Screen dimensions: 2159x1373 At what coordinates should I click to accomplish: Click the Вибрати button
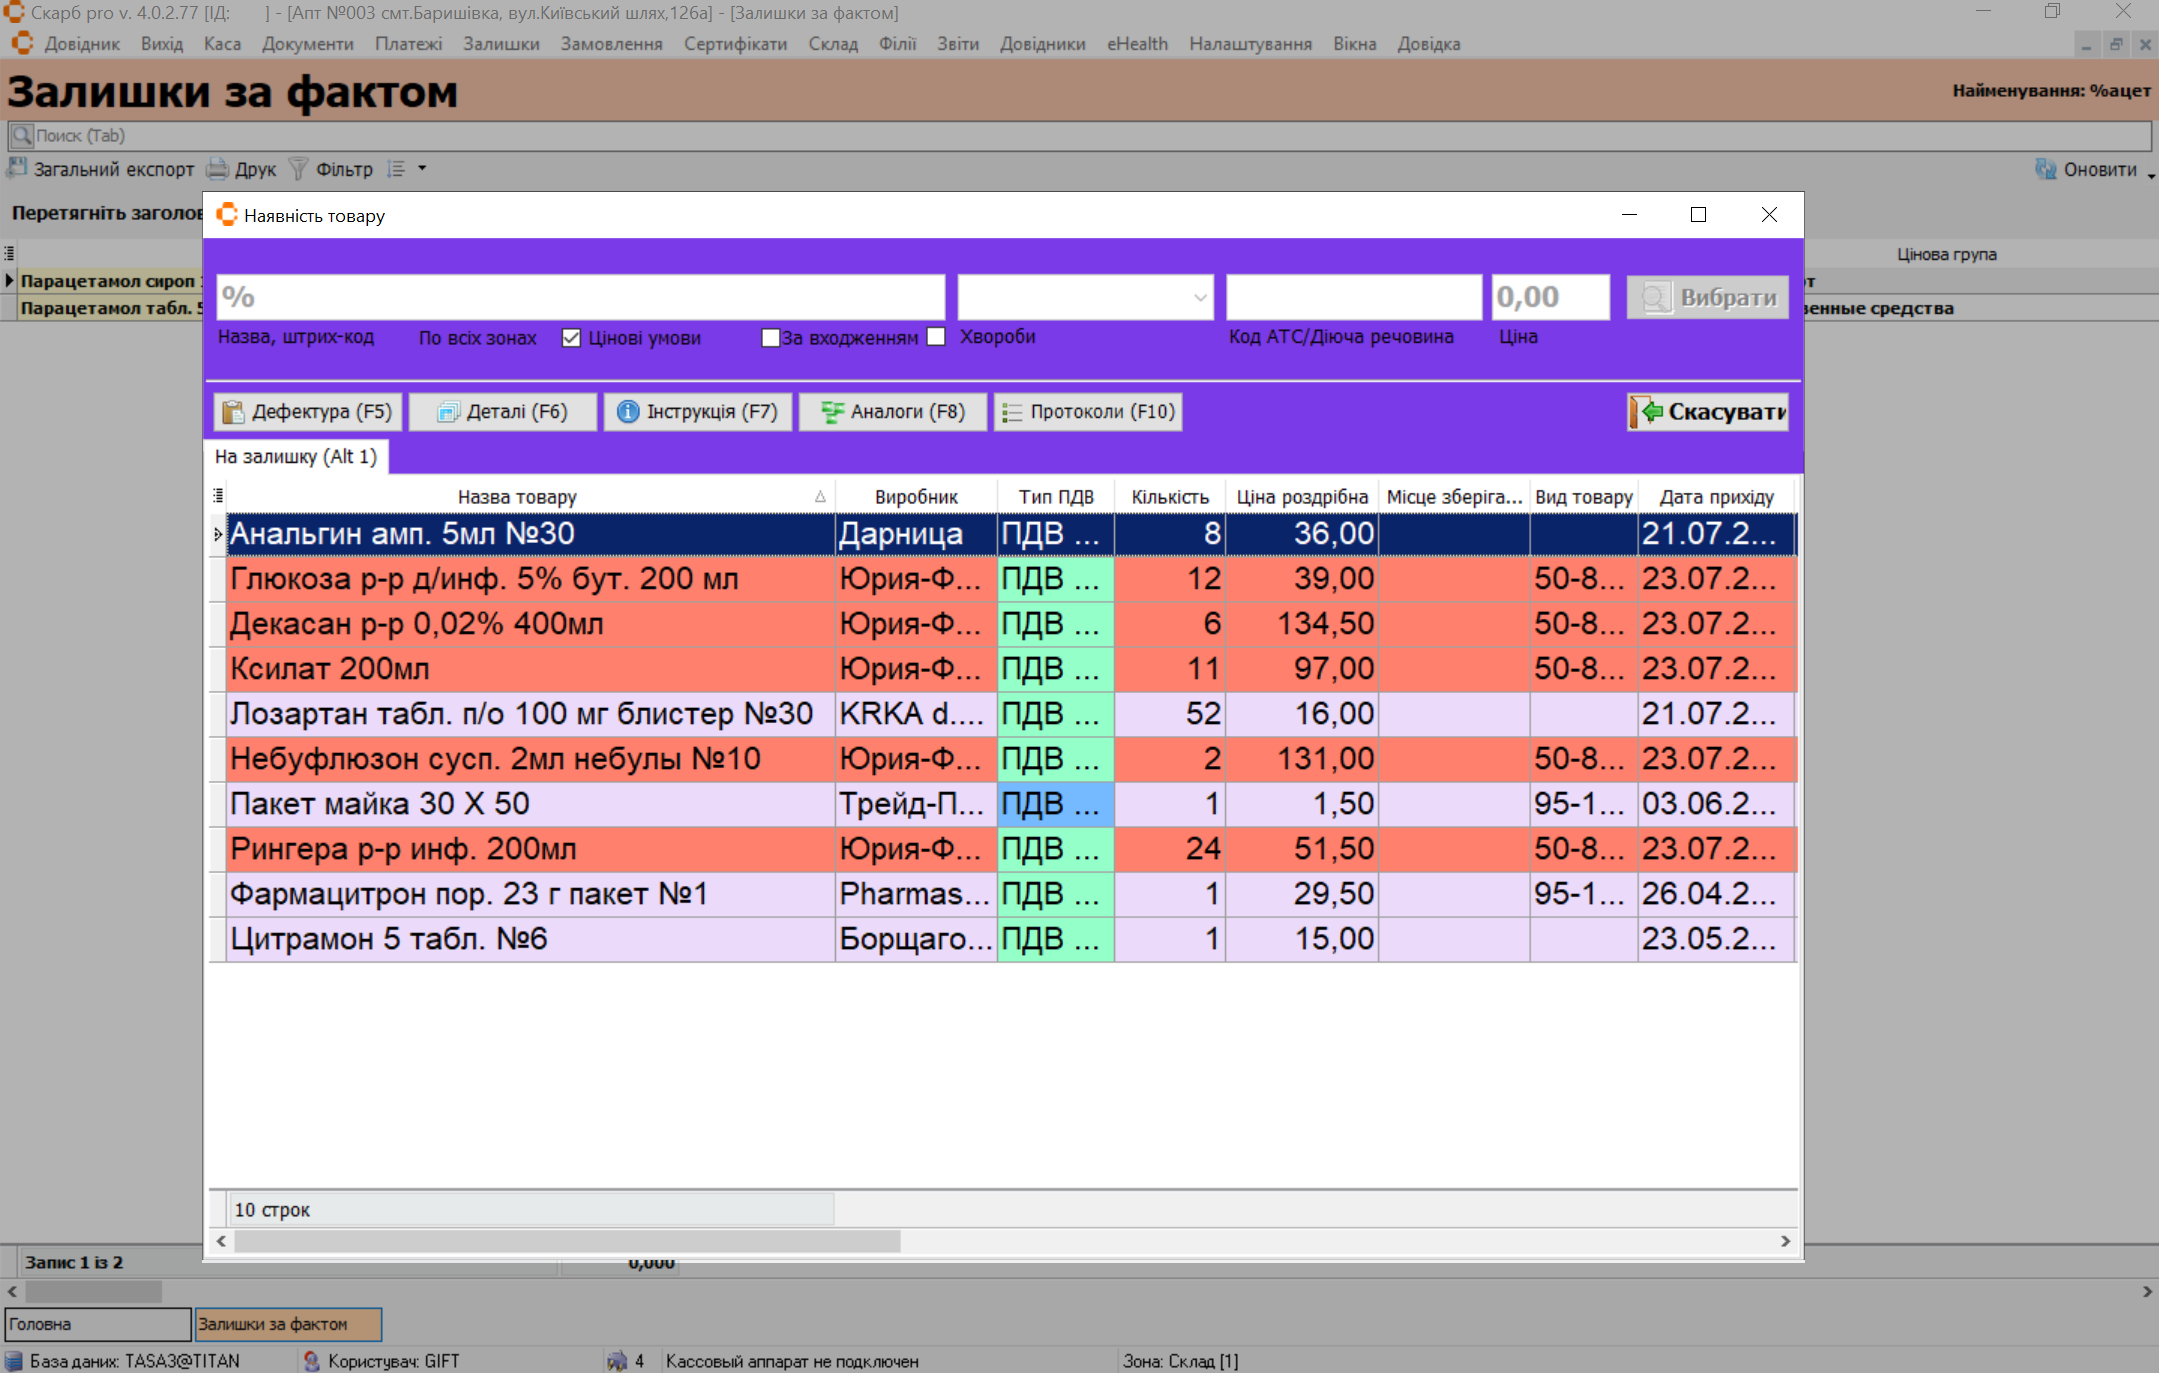pyautogui.click(x=1707, y=298)
